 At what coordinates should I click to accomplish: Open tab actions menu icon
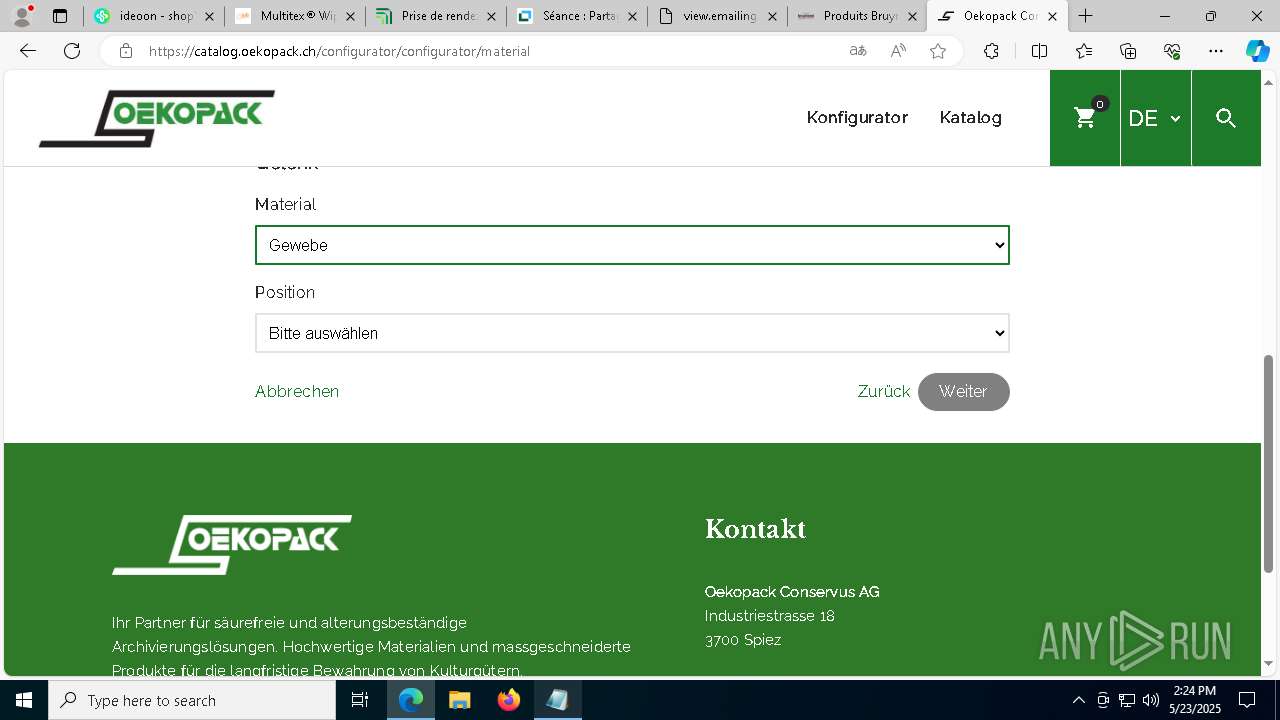point(60,16)
